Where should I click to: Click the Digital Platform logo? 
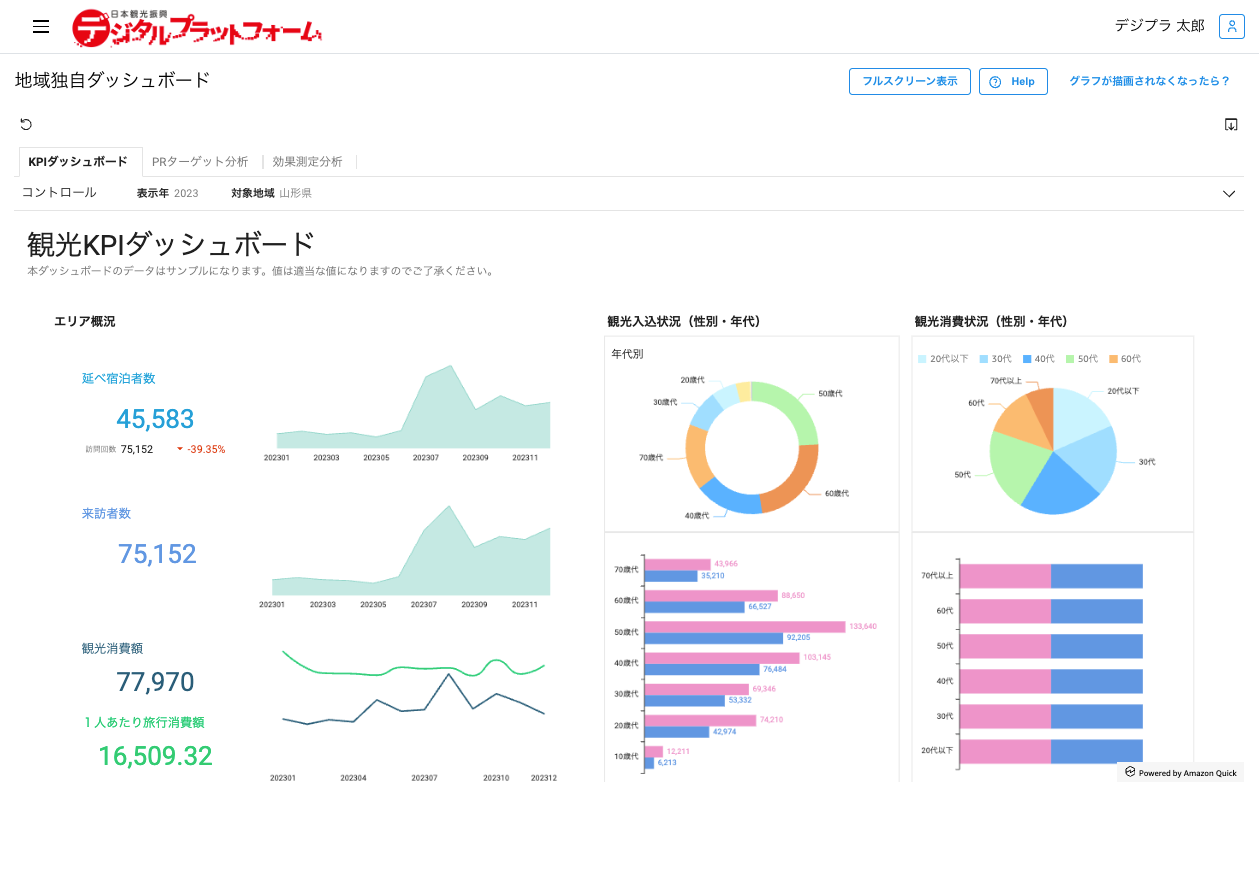pyautogui.click(x=197, y=28)
